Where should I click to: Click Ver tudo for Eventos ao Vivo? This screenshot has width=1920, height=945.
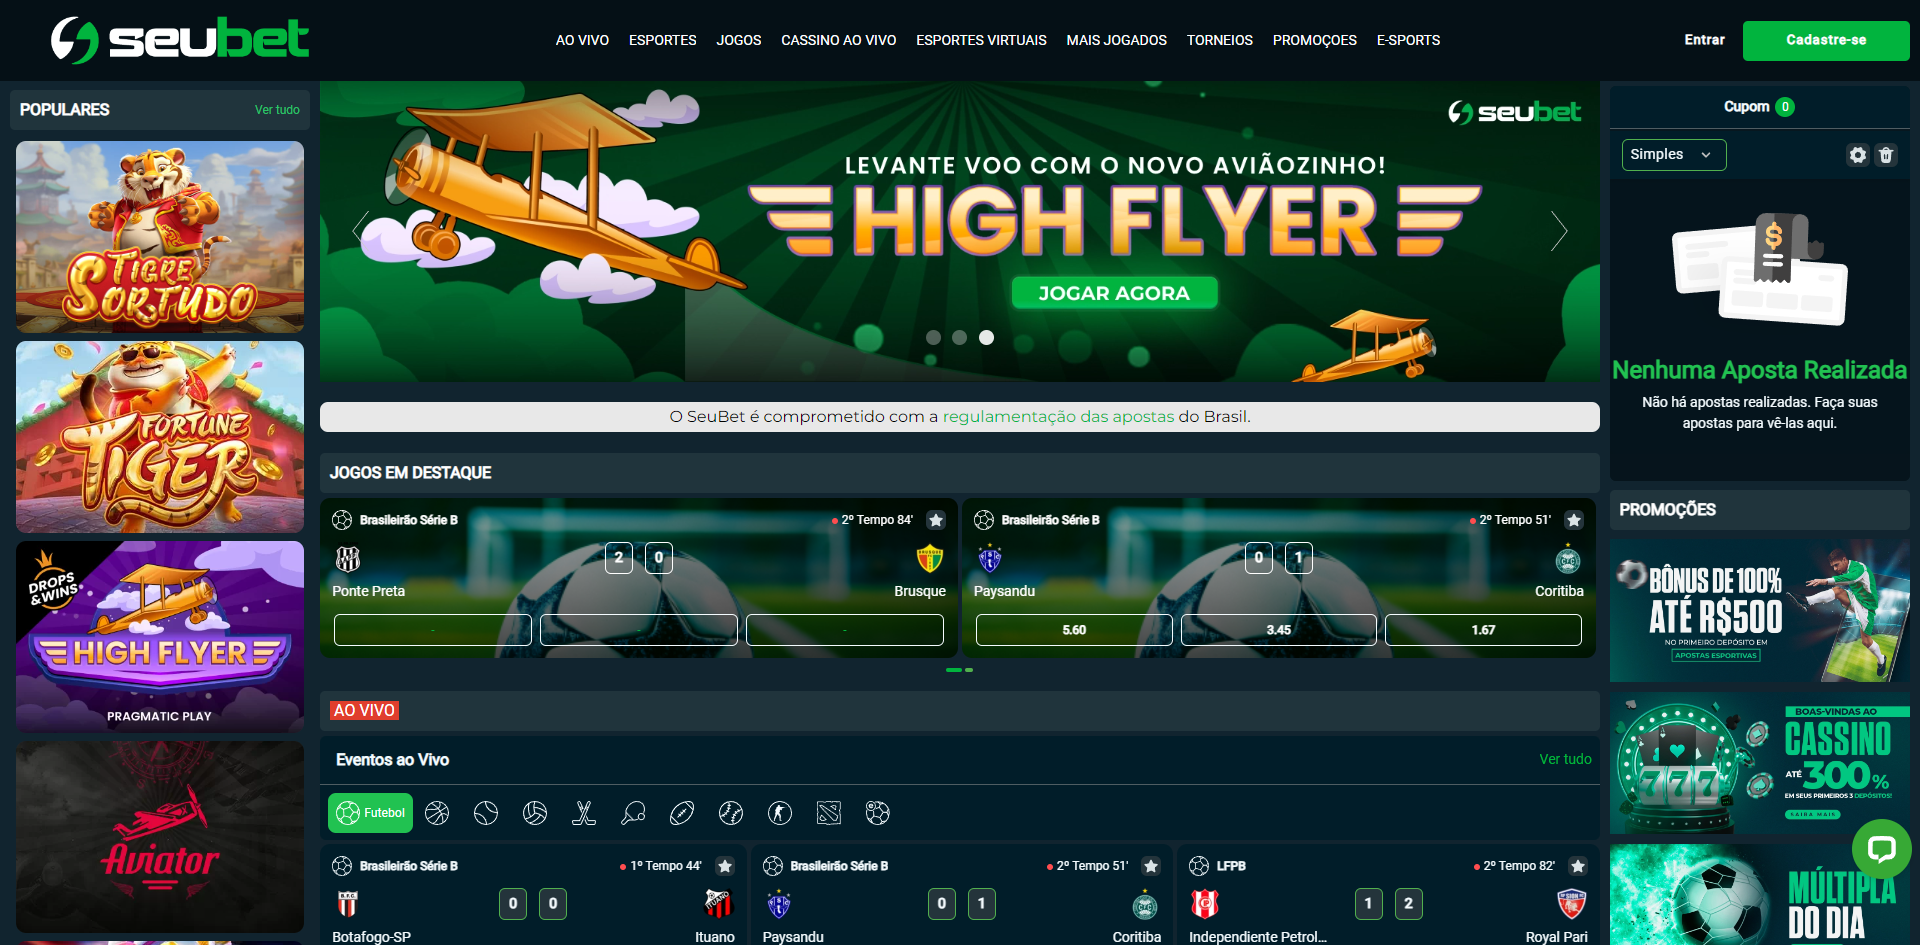(1565, 760)
